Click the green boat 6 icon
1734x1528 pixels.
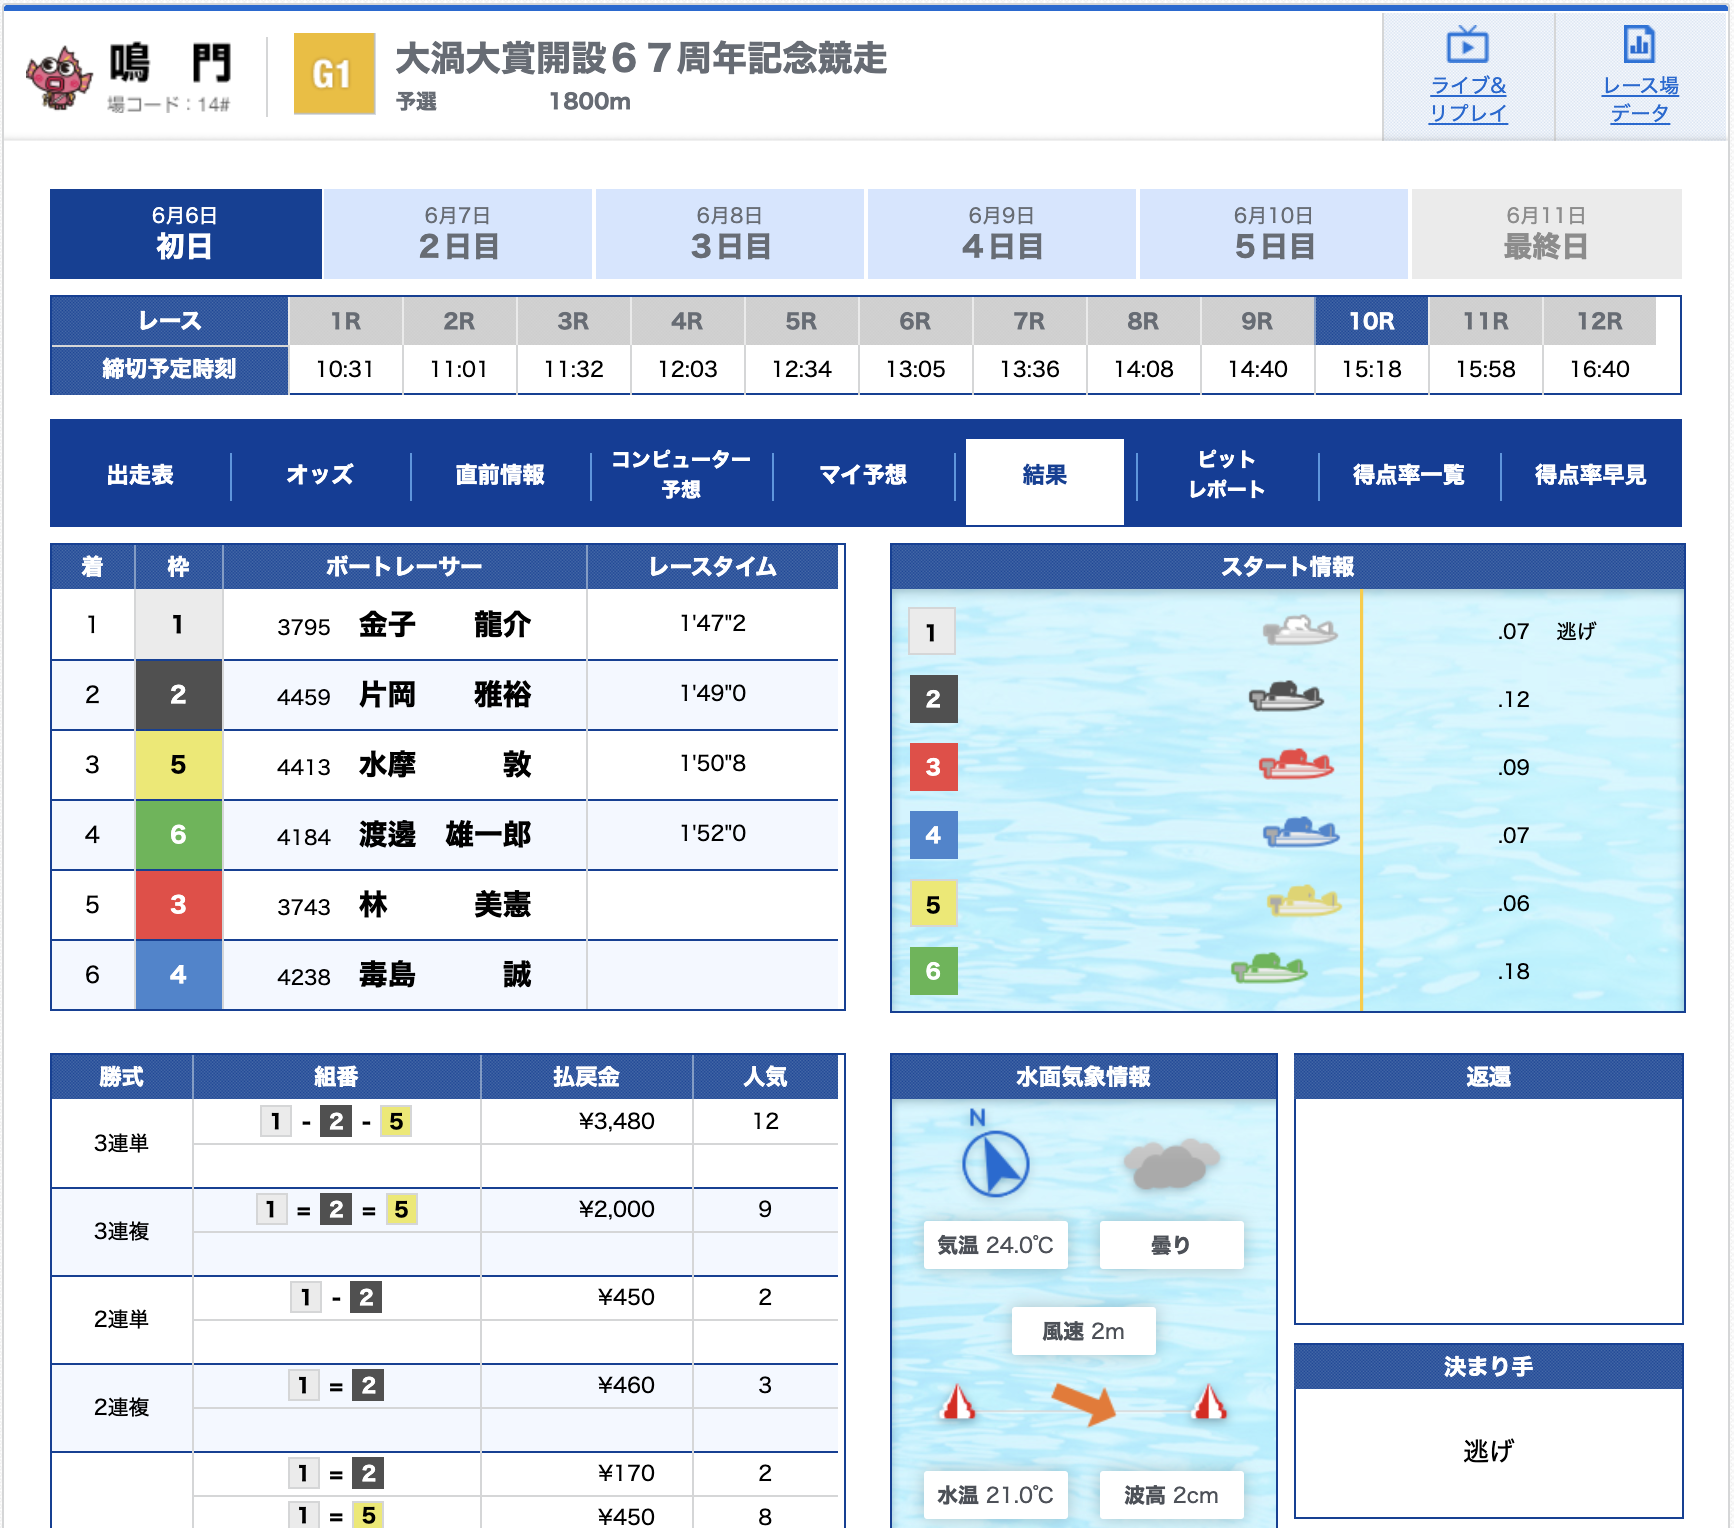(1269, 969)
